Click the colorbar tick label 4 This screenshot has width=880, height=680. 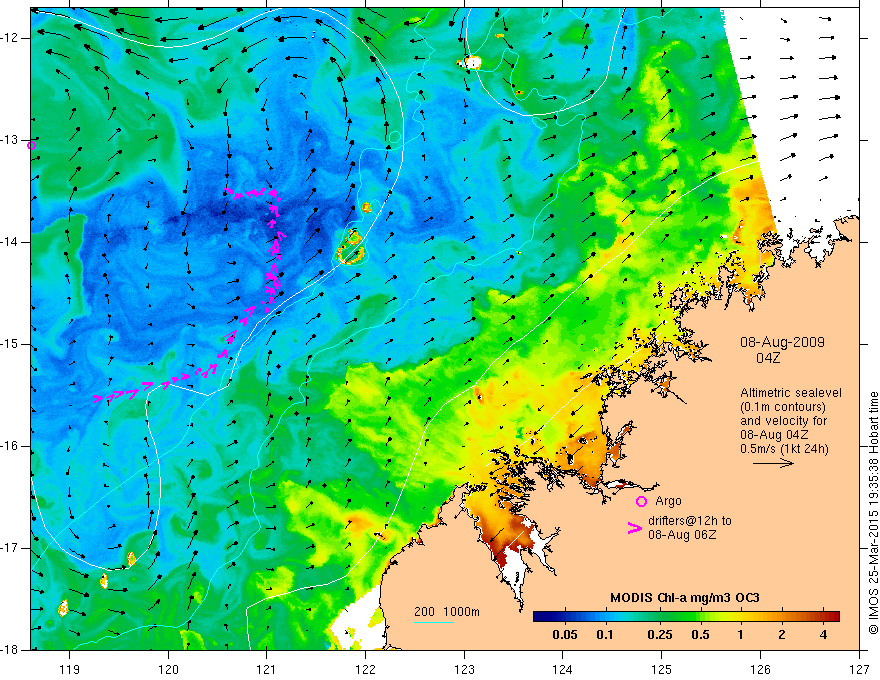(823, 635)
